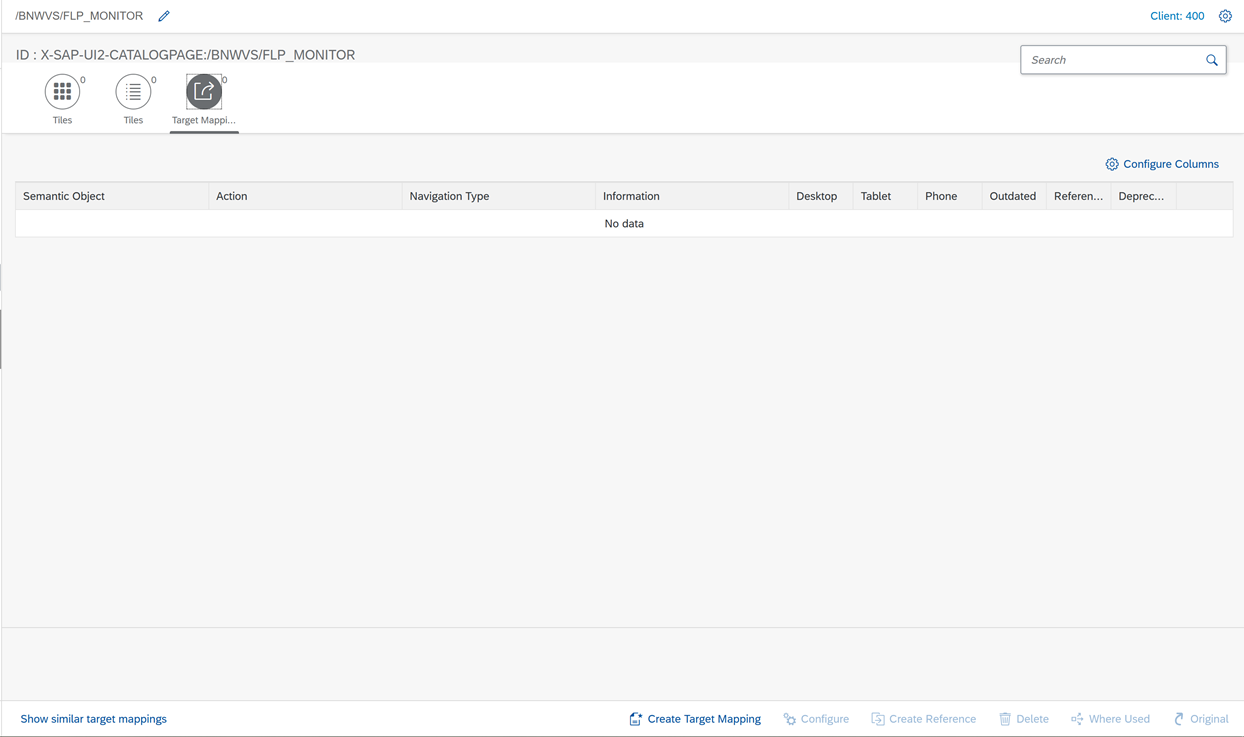Select the Target Mapping tab icon
The height and width of the screenshot is (737, 1244).
pyautogui.click(x=204, y=92)
